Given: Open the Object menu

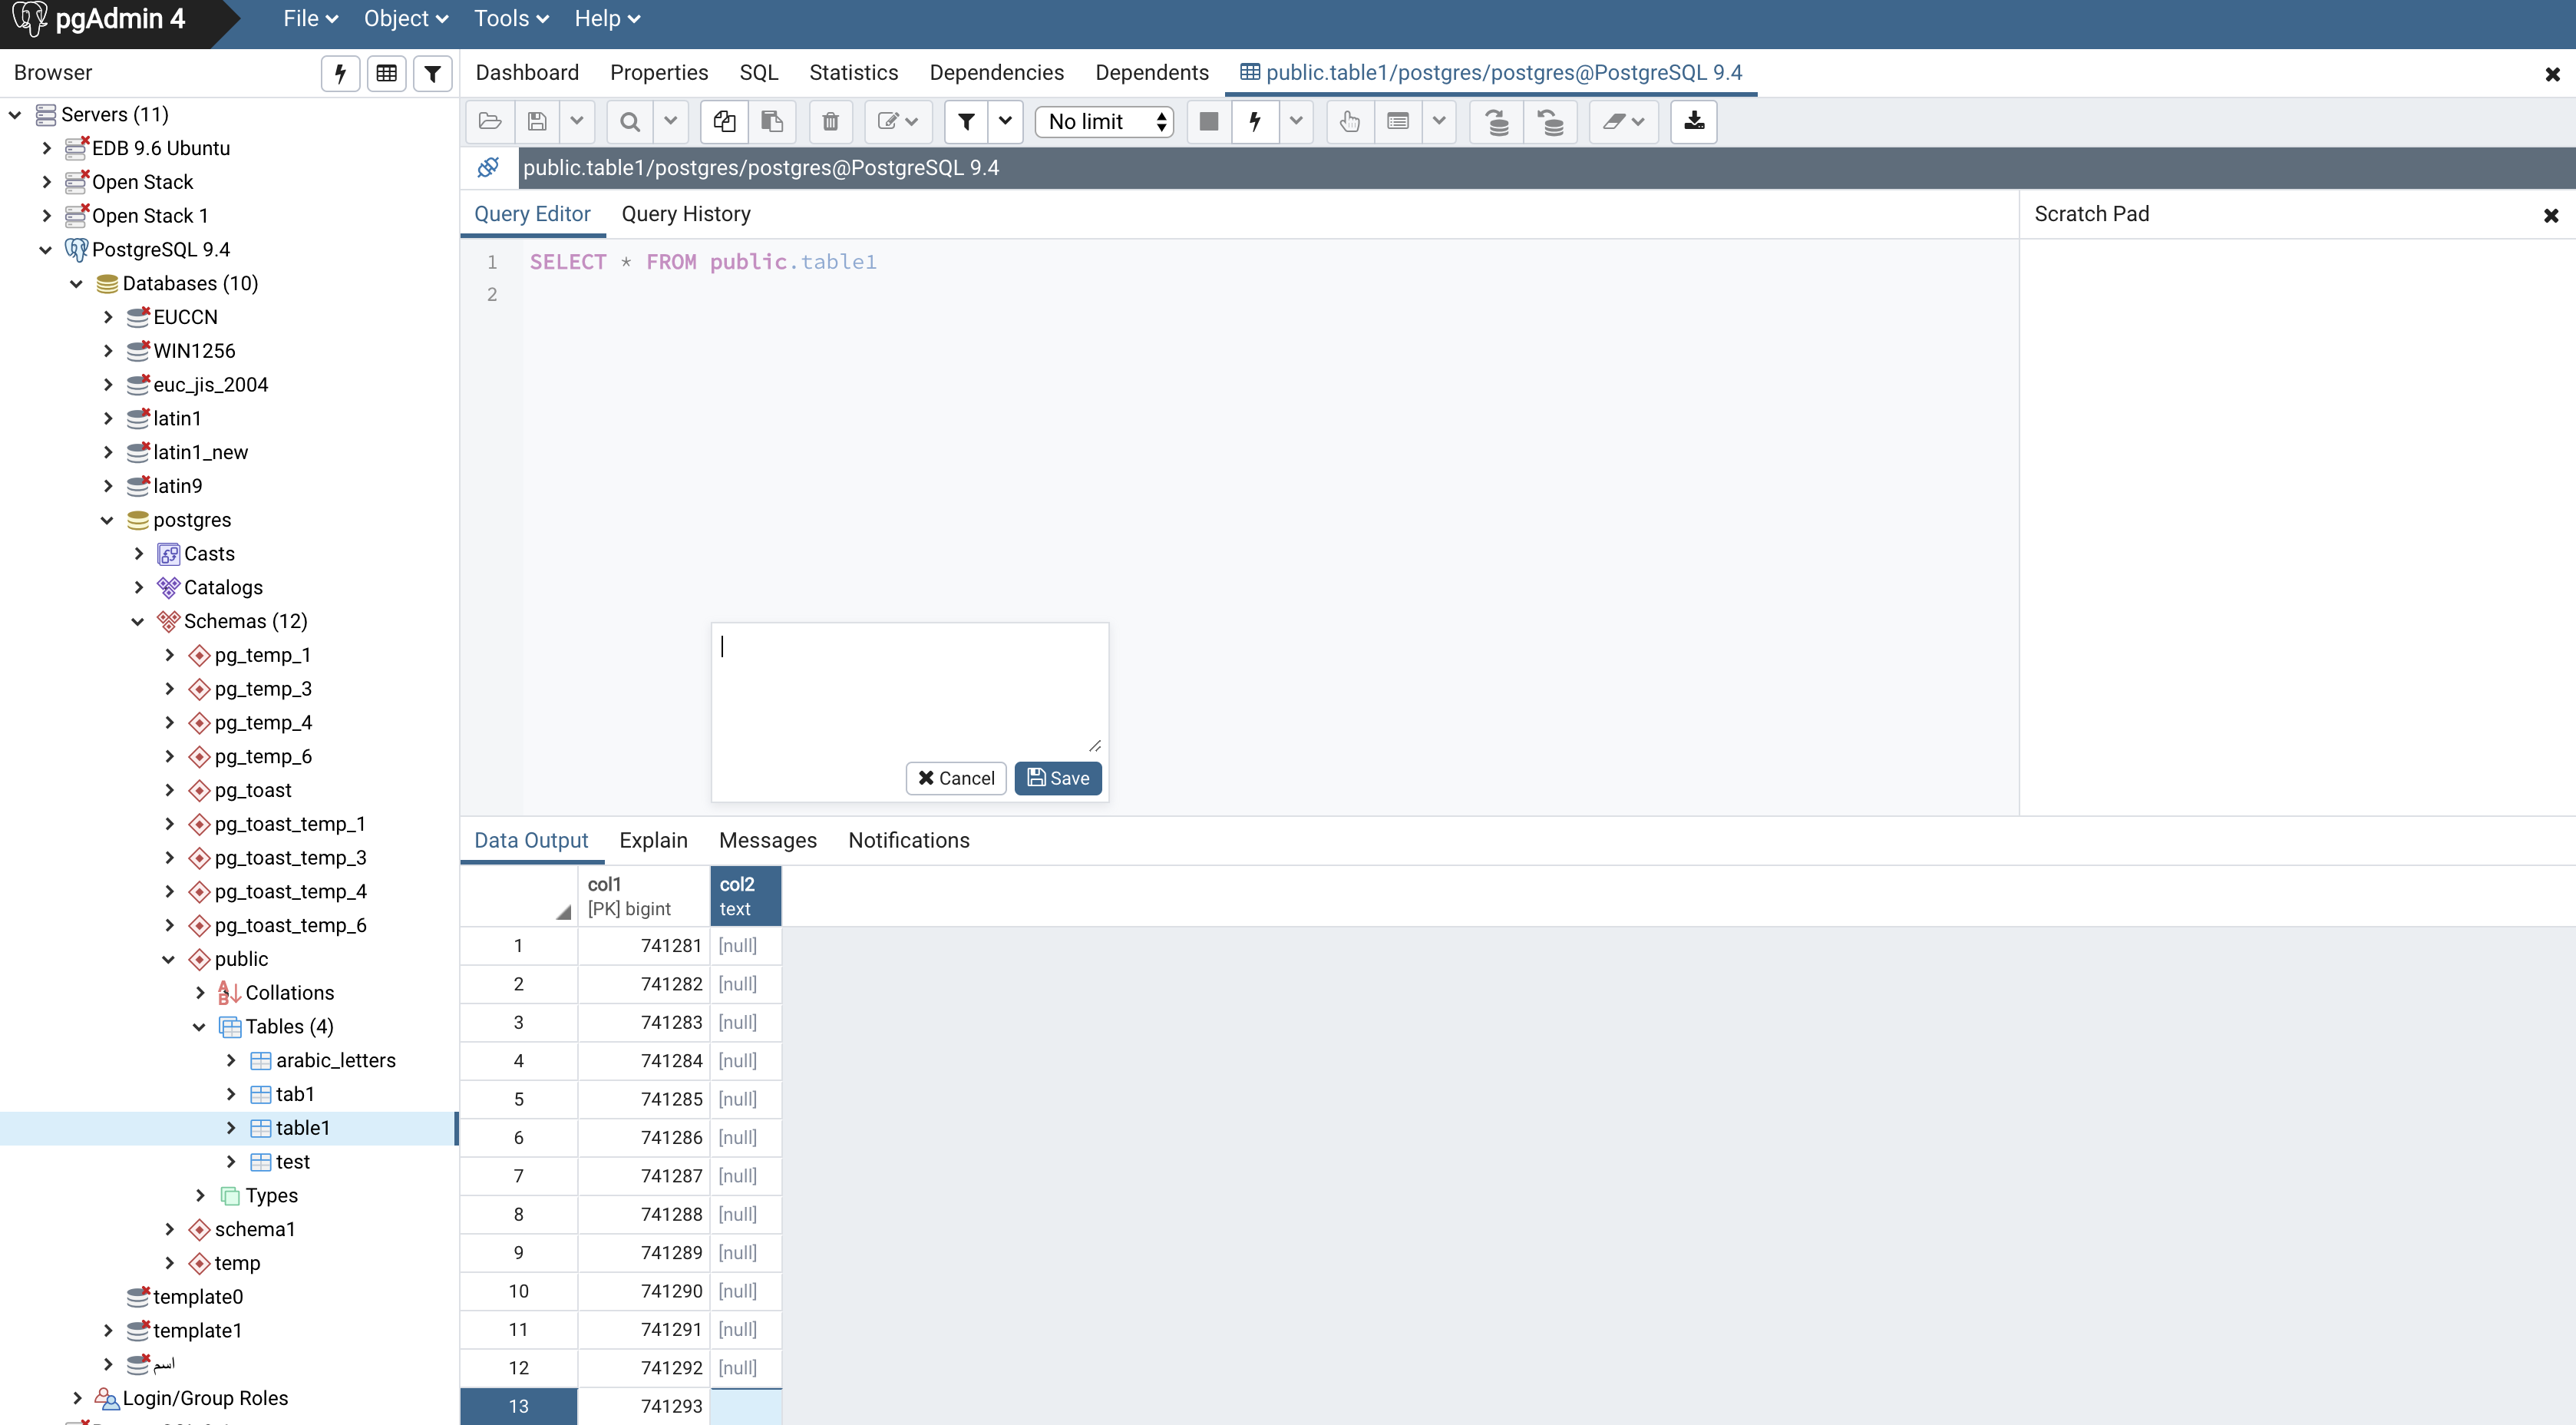Looking at the screenshot, I should (x=406, y=18).
